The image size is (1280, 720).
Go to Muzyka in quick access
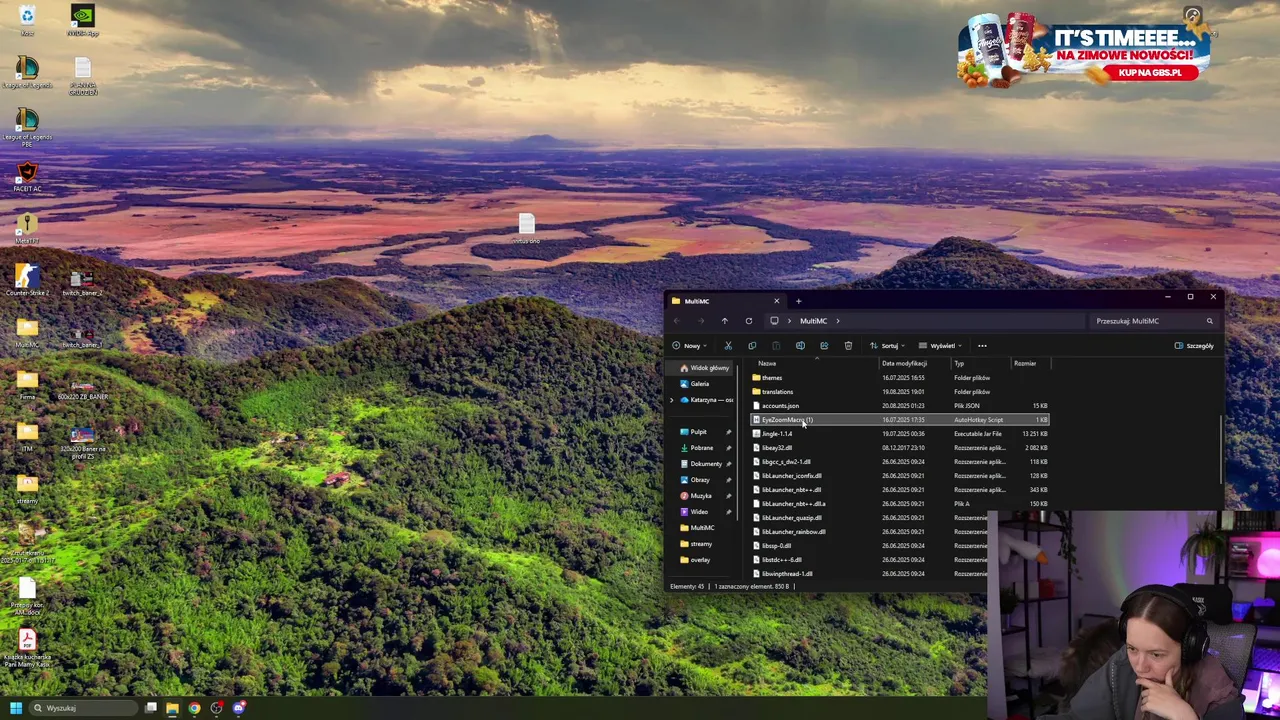700,496
